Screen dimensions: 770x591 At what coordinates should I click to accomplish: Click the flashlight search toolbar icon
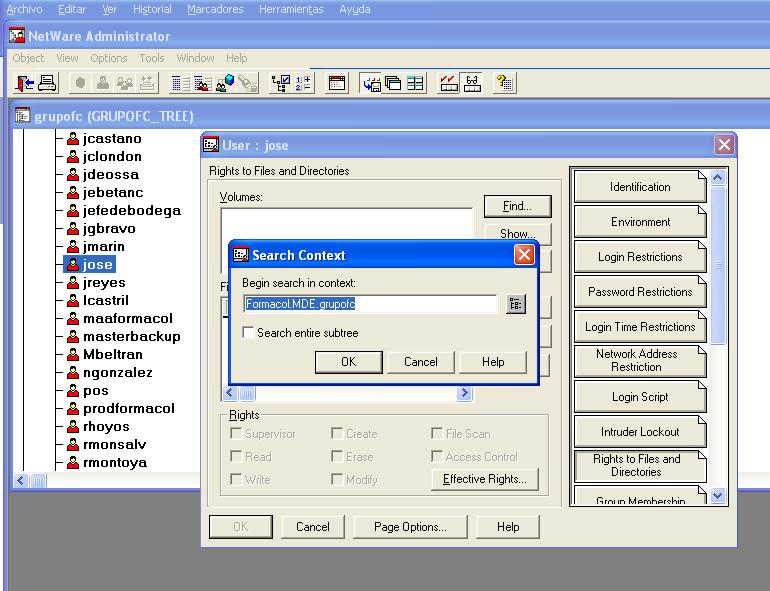248,83
